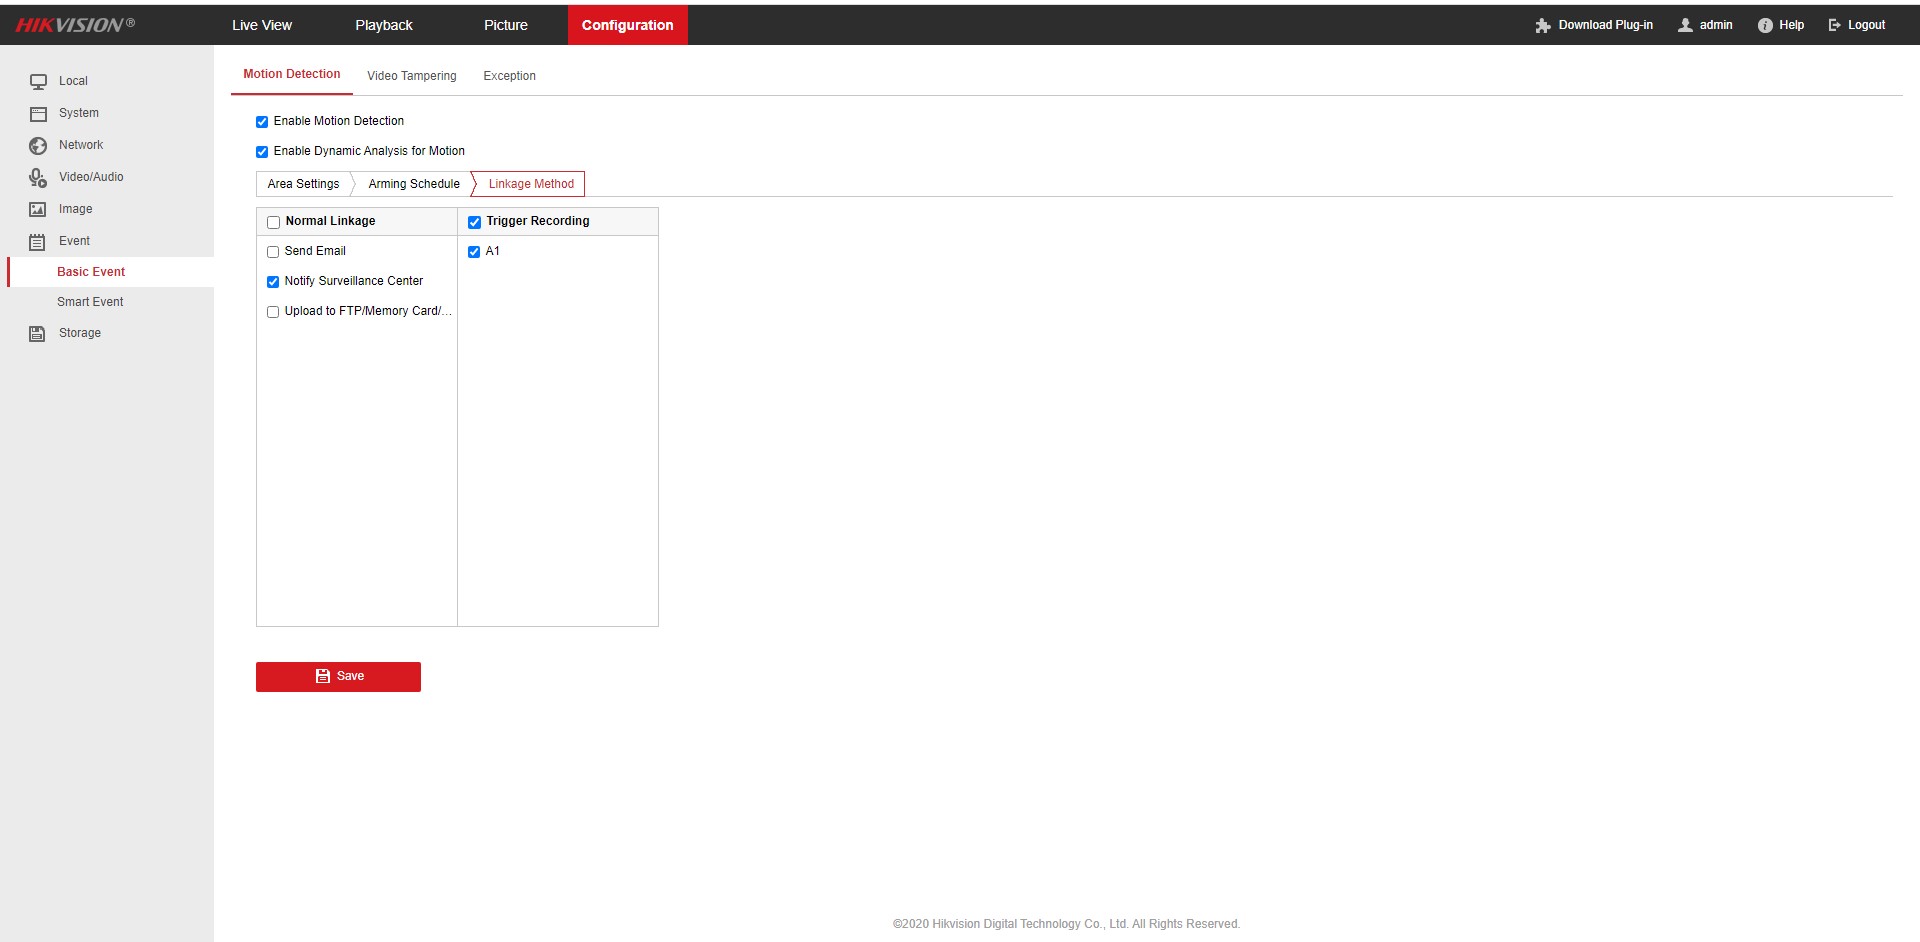Click the Image picture icon in sidebar

coord(38,210)
